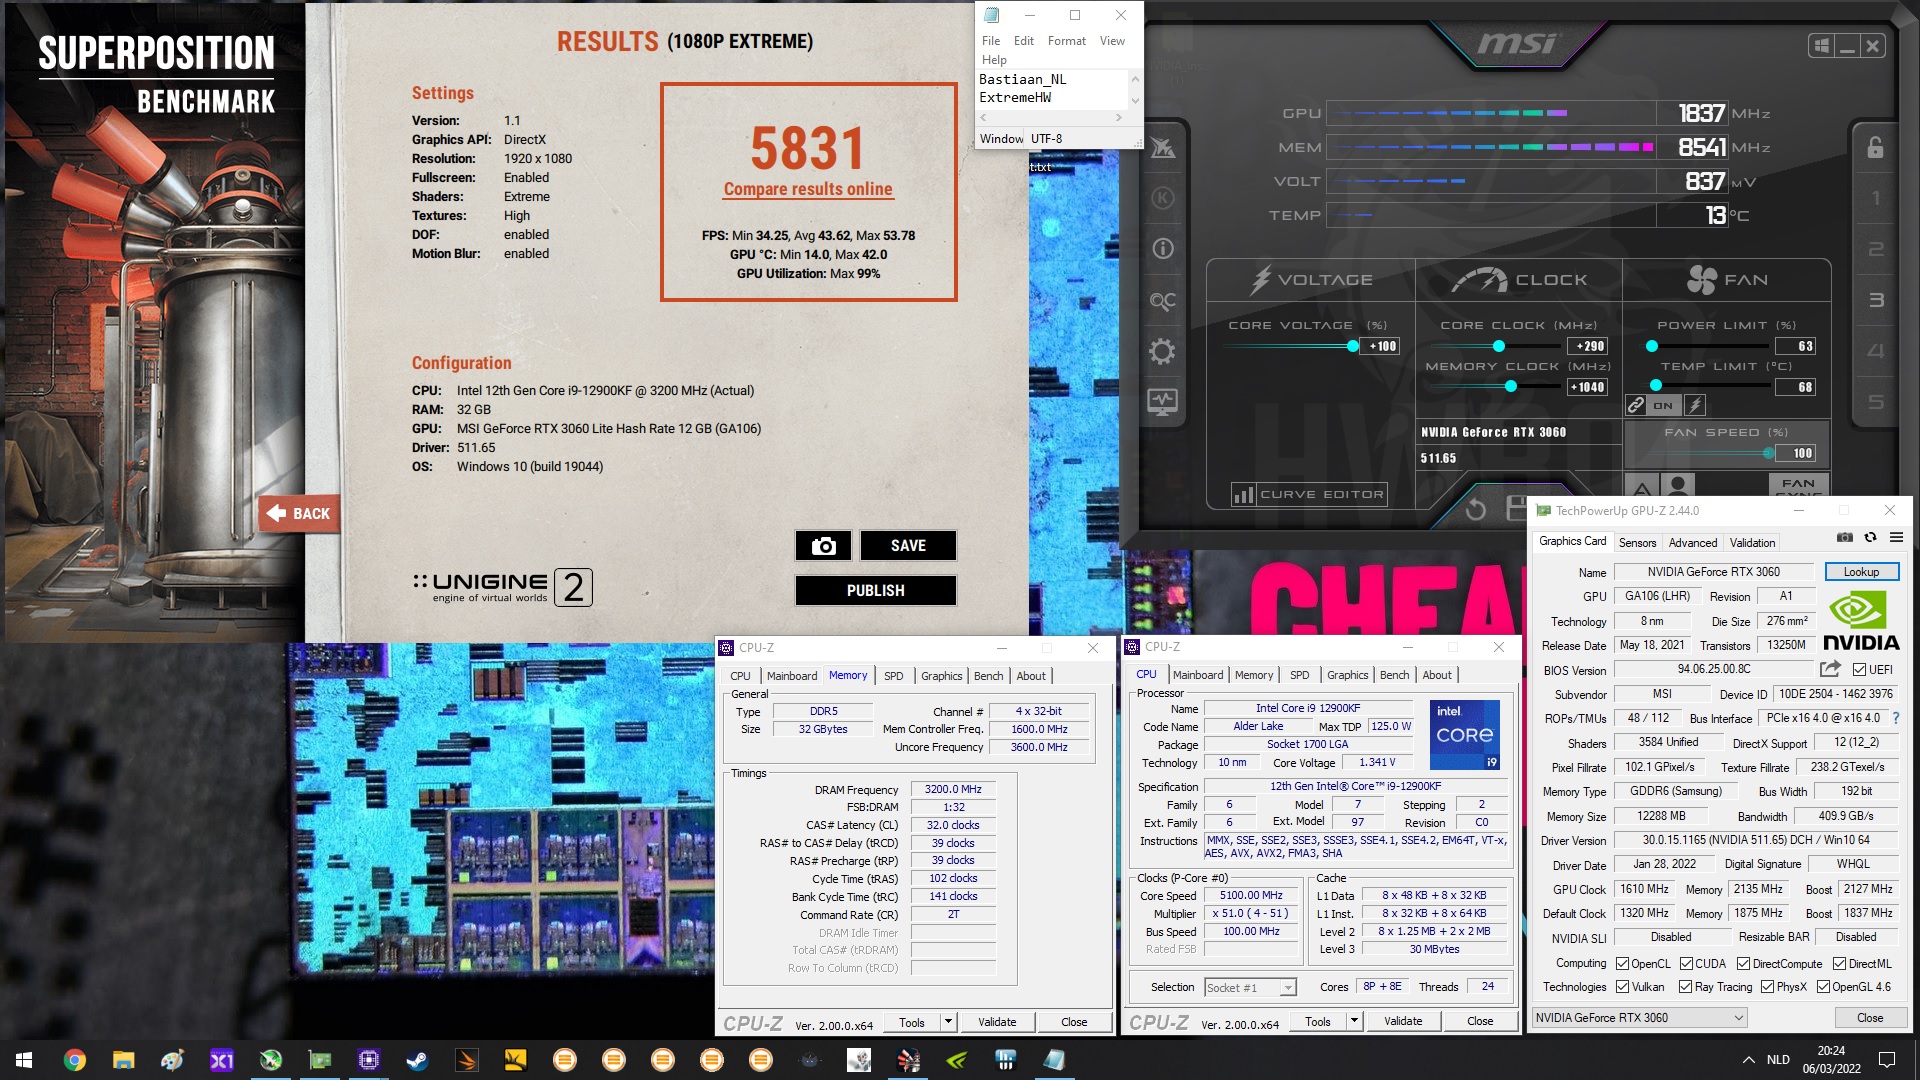Click the Bus Interface question mark in GPU-Z
Screen dimensions: 1920x1080
pyautogui.click(x=1896, y=718)
